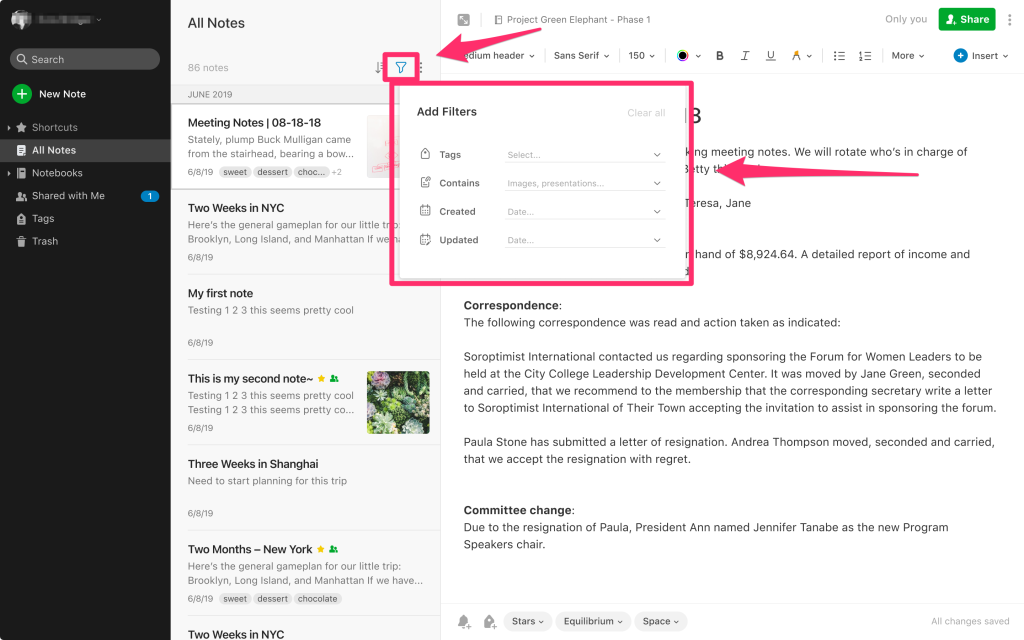
Task: Insert a bulleted list
Action: coord(839,56)
